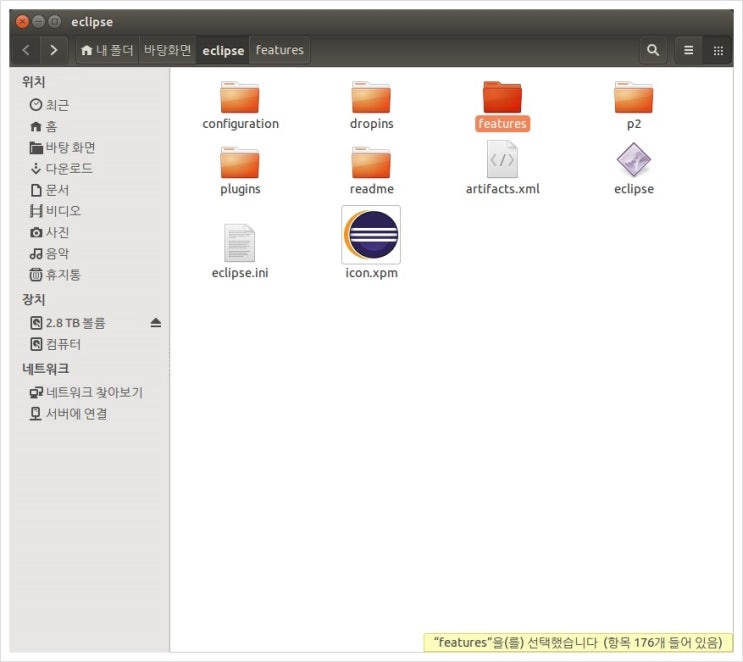Open the dropins folder icon

[371, 98]
